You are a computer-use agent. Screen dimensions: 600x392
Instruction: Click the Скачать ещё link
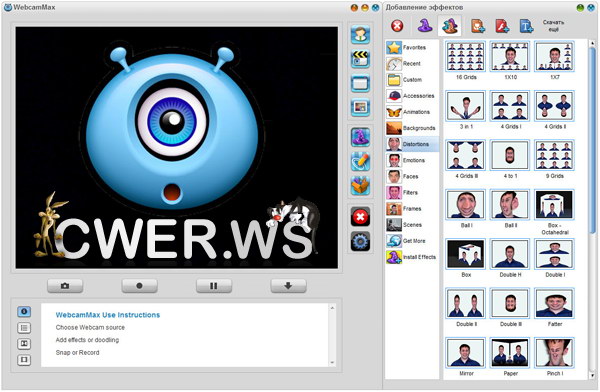tap(553, 26)
